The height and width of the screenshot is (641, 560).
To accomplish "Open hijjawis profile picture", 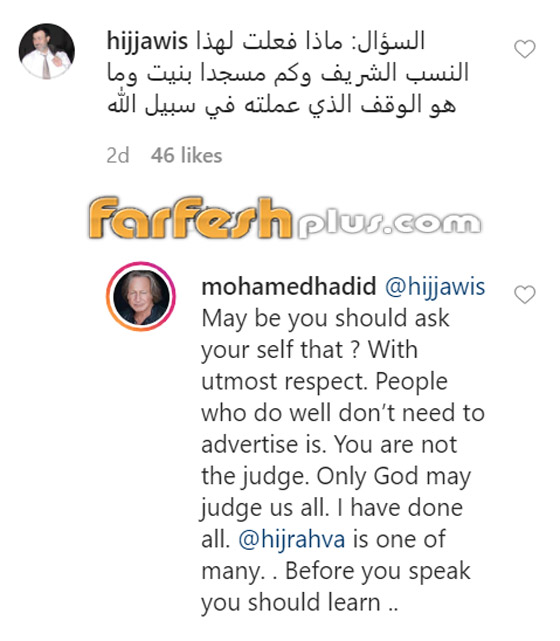I will [x=47, y=51].
